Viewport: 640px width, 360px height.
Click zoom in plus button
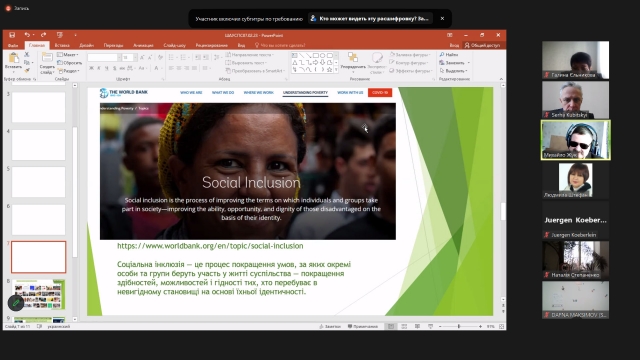point(480,327)
